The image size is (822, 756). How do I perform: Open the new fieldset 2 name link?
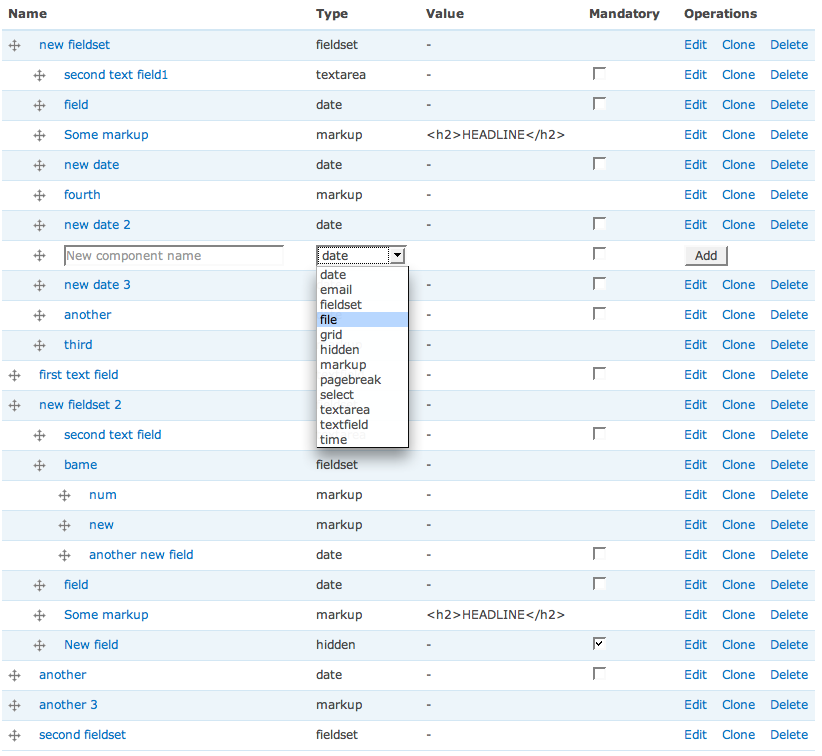(x=80, y=405)
